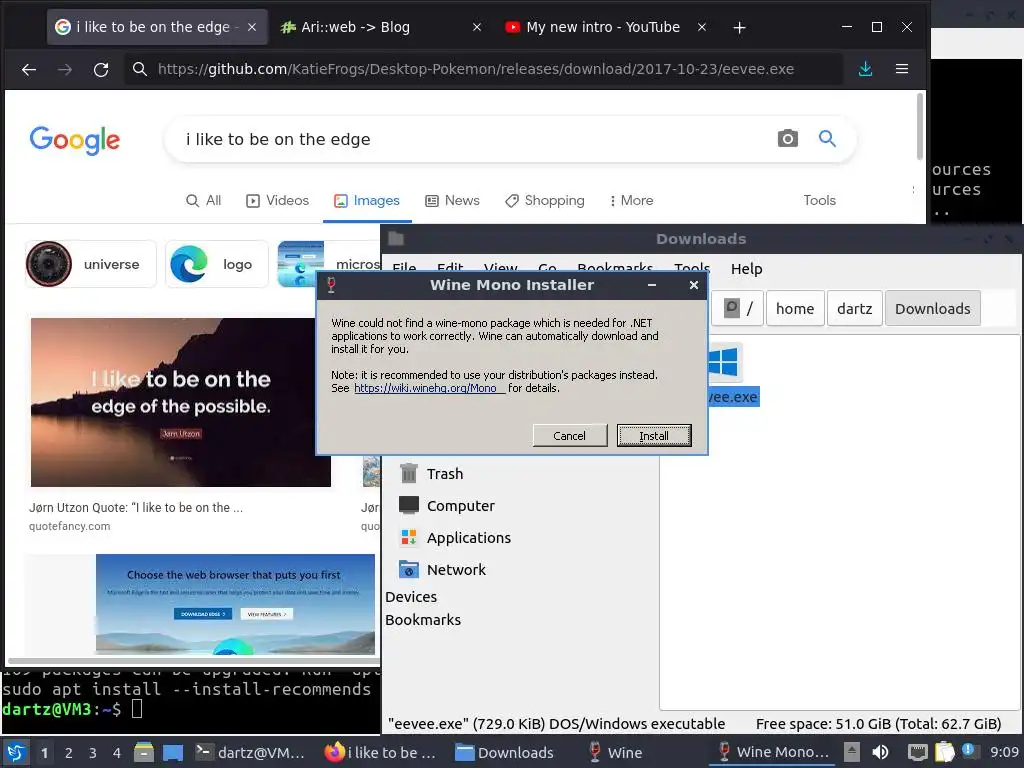The height and width of the screenshot is (768, 1024).
Task: Click the root '/' path button in file manager
Action: click(737, 308)
